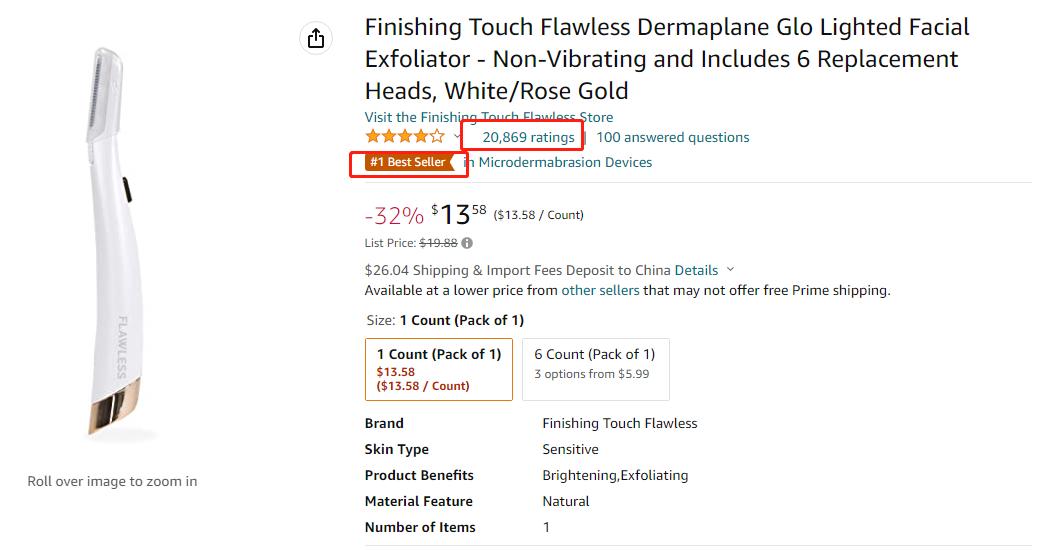Click the share icon near product image
1038x550 pixels.
click(316, 38)
